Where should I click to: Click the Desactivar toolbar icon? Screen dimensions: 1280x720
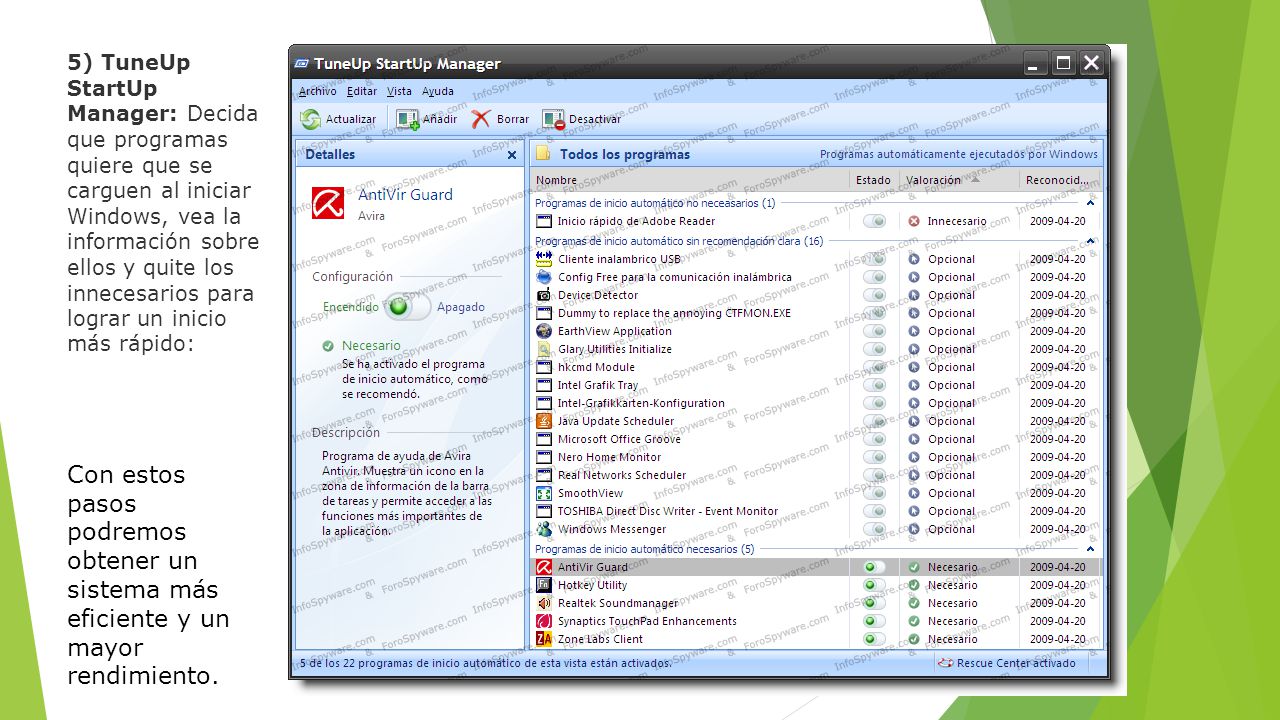[553, 119]
